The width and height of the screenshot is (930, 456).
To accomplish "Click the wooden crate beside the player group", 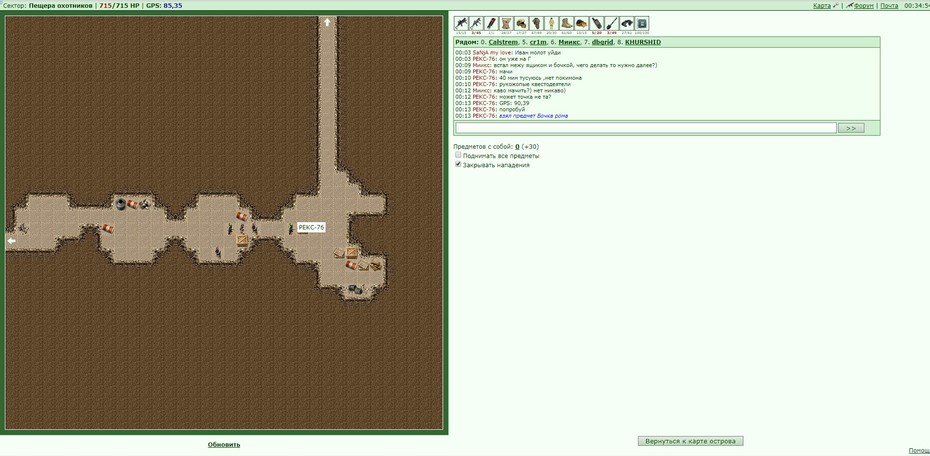I will point(243,240).
